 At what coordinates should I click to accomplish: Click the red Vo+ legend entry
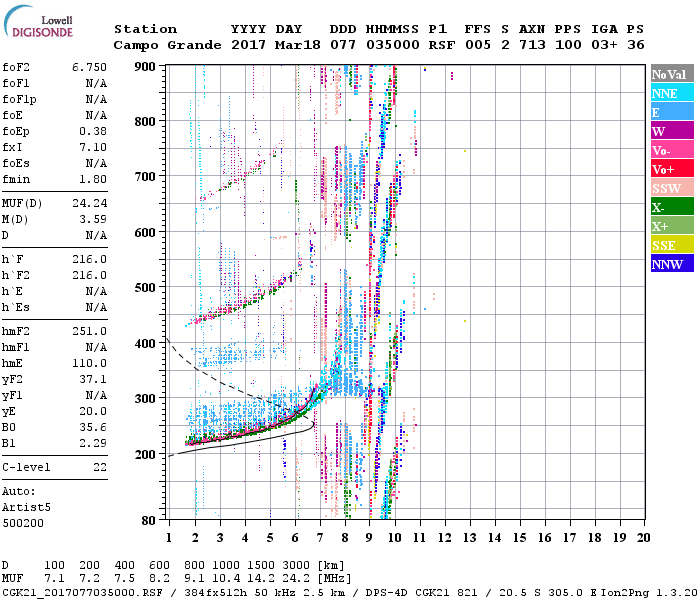671,169
